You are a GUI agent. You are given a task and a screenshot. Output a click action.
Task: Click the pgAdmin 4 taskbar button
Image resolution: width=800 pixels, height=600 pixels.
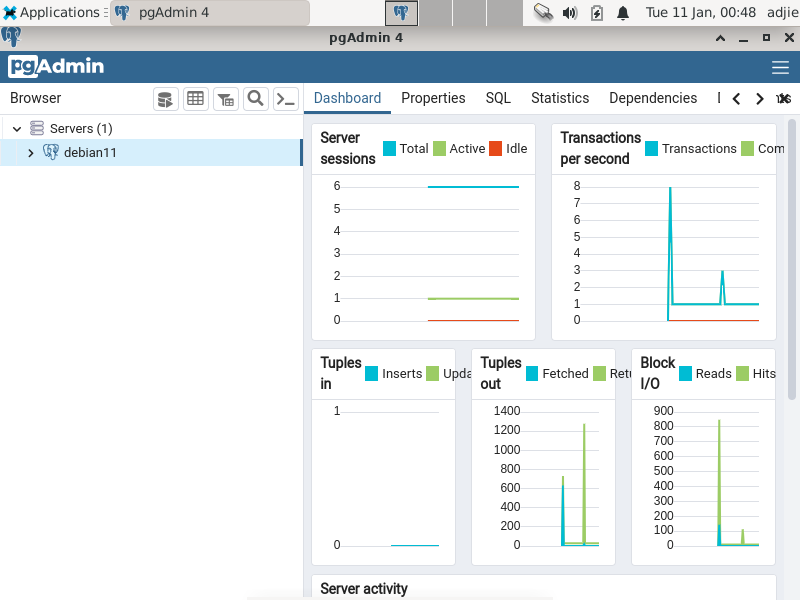tap(210, 13)
